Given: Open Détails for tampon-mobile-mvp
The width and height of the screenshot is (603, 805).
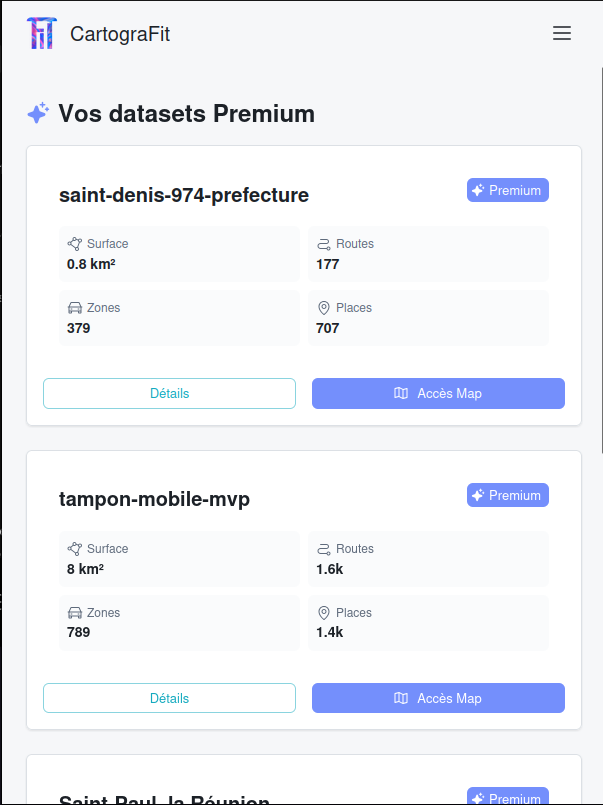Looking at the screenshot, I should pyautogui.click(x=169, y=698).
